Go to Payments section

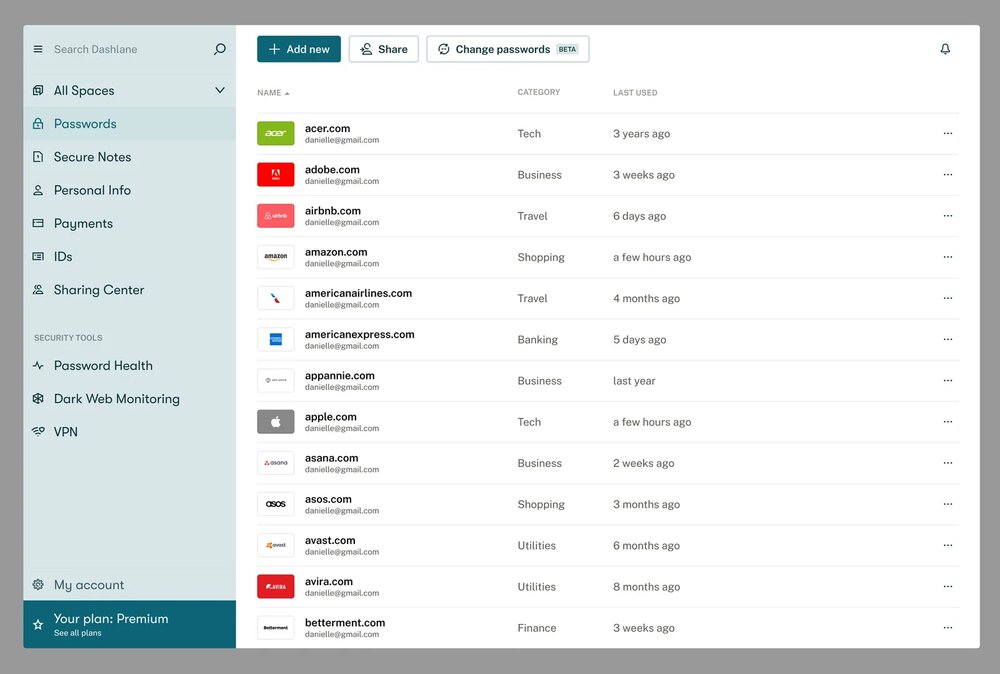(83, 224)
